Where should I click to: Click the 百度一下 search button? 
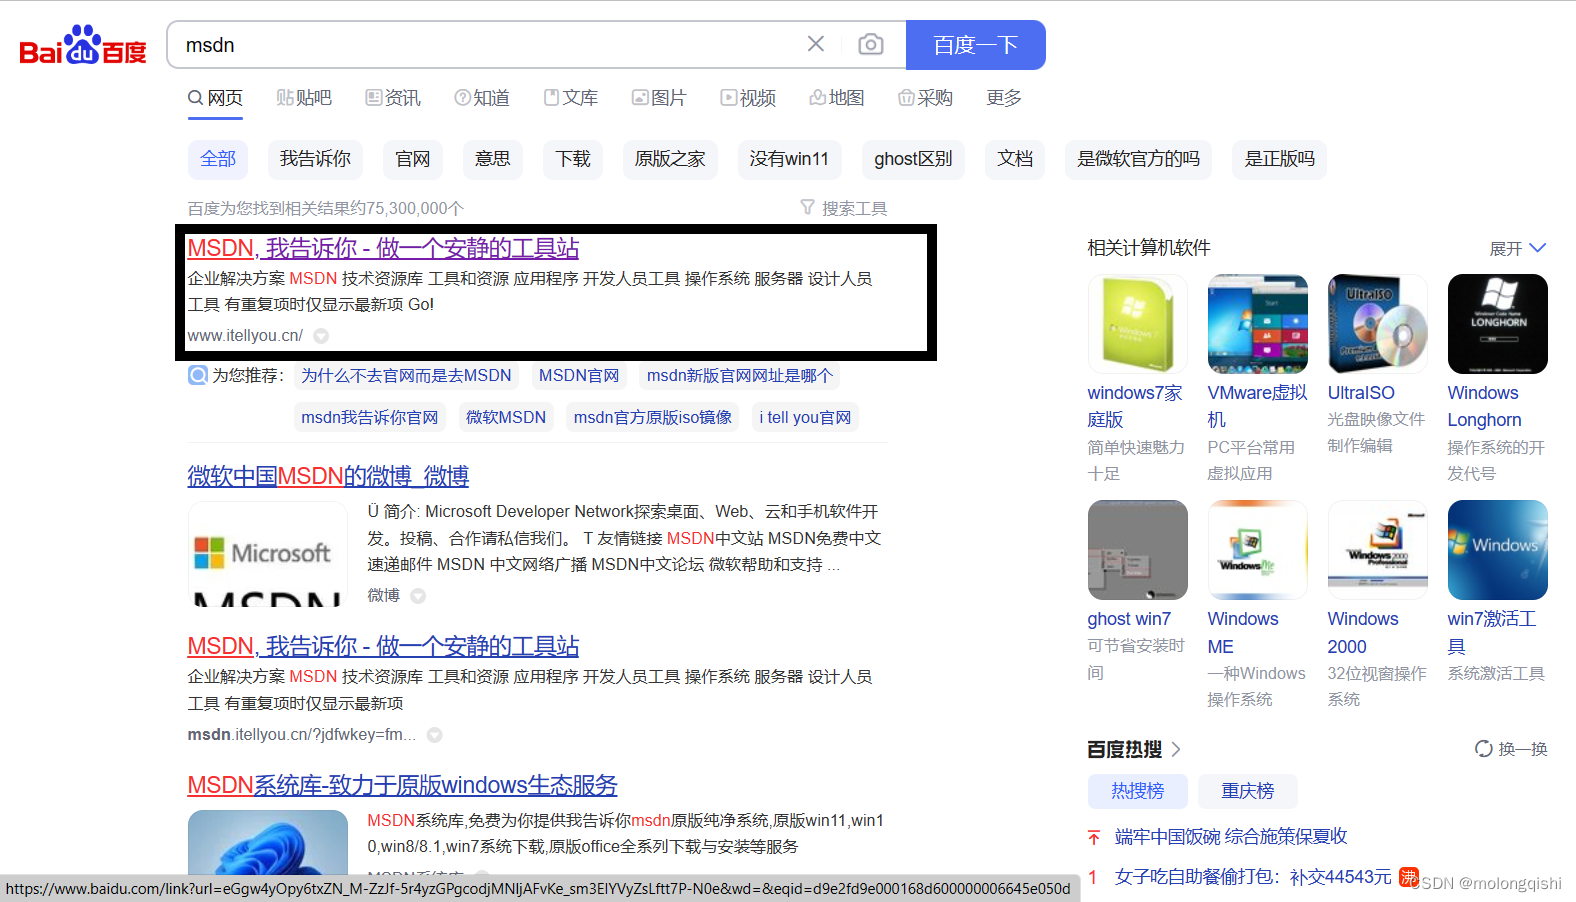pos(975,45)
